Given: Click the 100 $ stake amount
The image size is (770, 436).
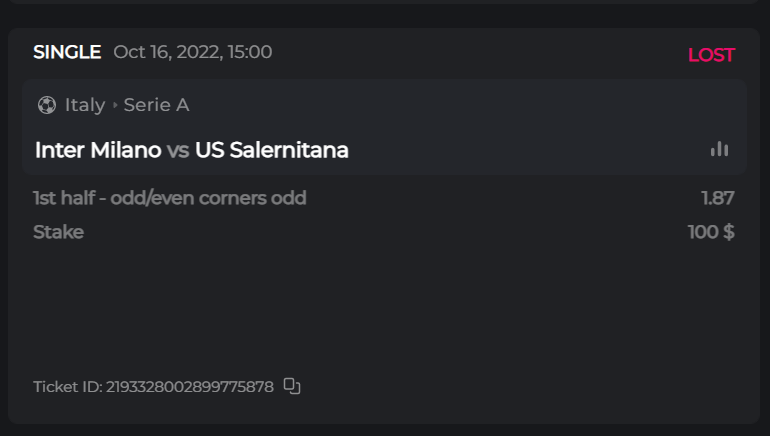Looking at the screenshot, I should click(x=711, y=232).
